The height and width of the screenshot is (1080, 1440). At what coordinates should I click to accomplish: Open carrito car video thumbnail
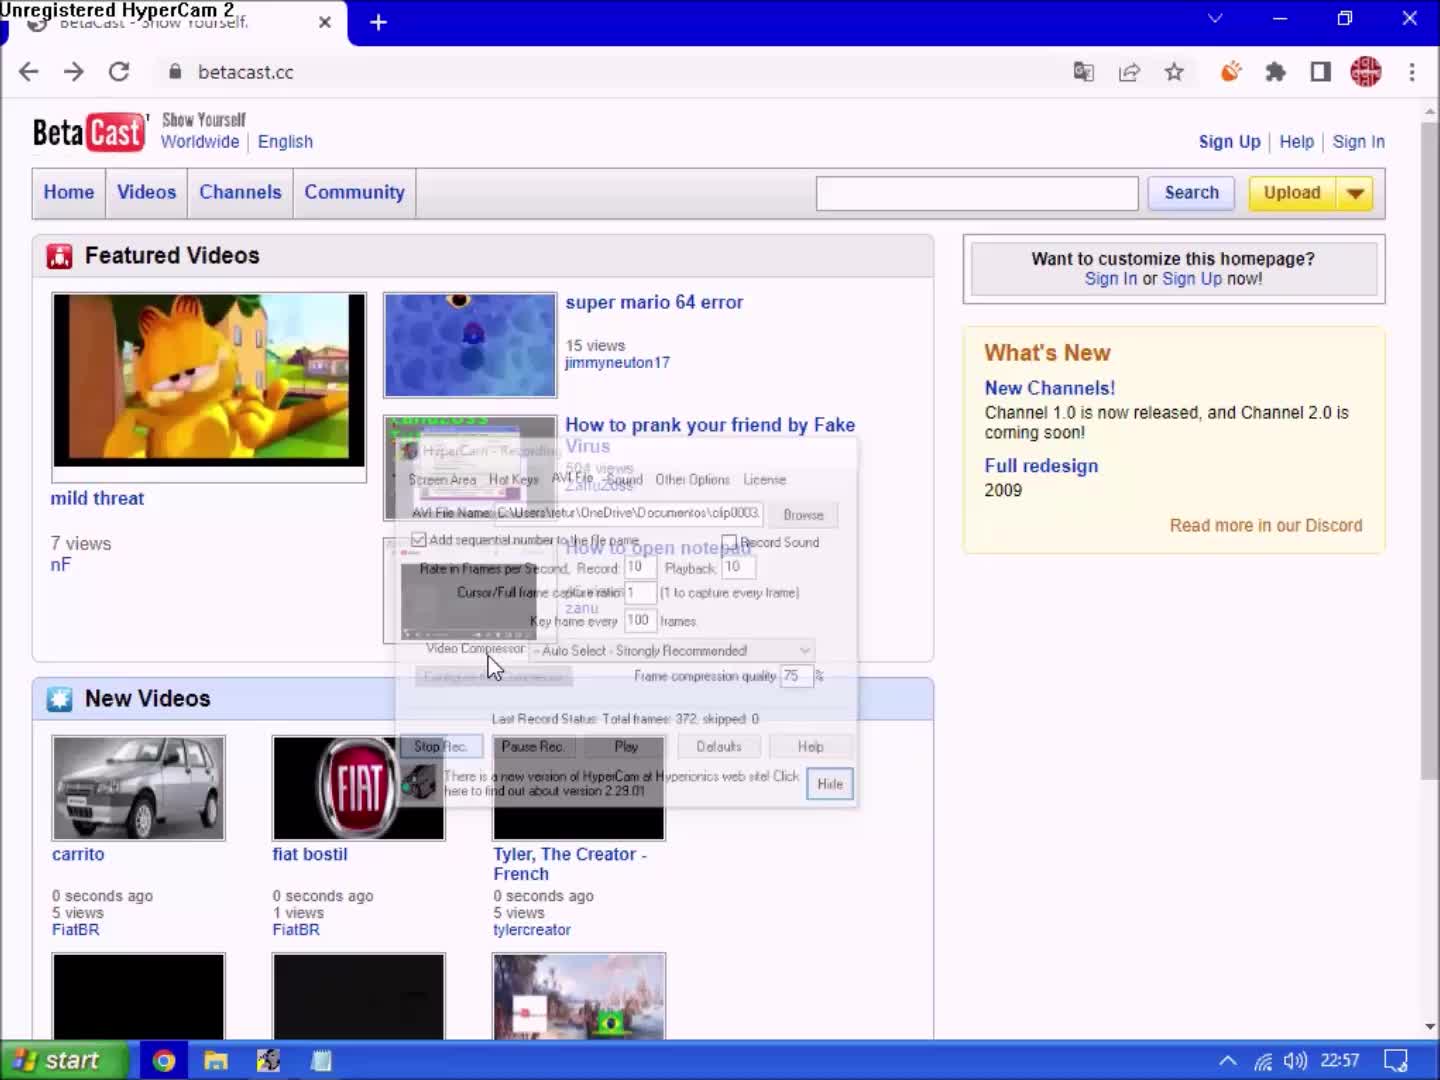139,788
